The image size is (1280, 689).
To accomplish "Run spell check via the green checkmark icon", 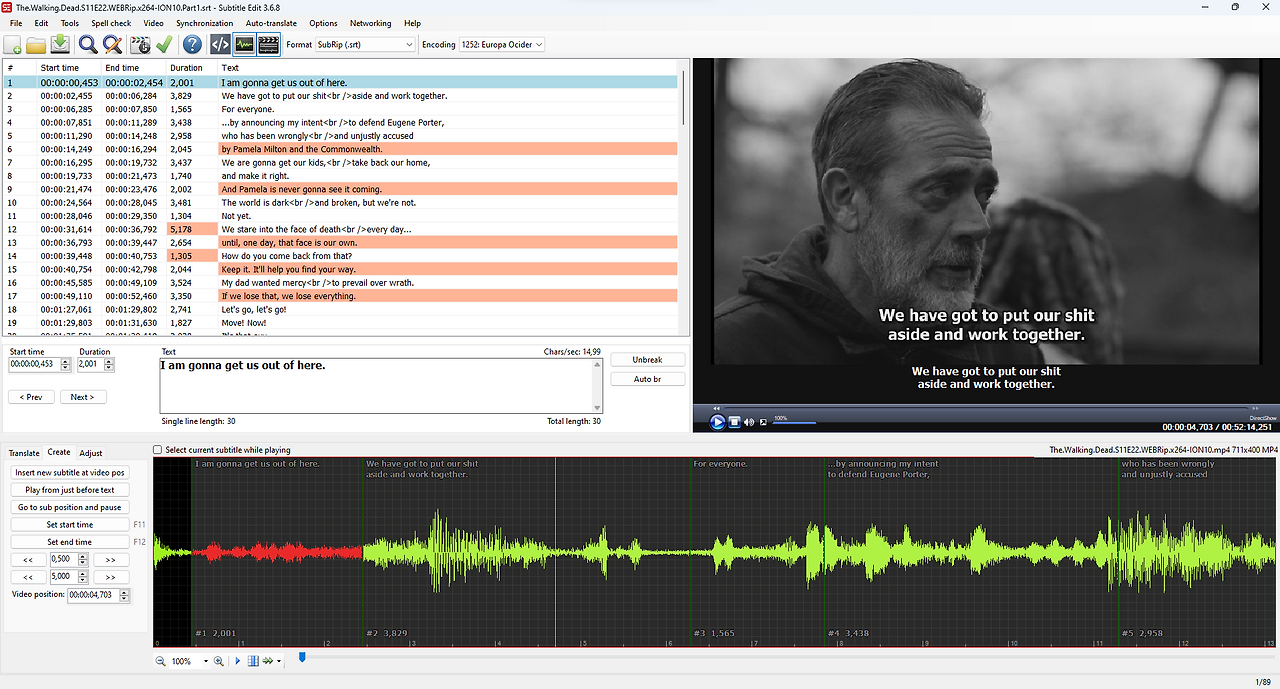I will point(164,45).
